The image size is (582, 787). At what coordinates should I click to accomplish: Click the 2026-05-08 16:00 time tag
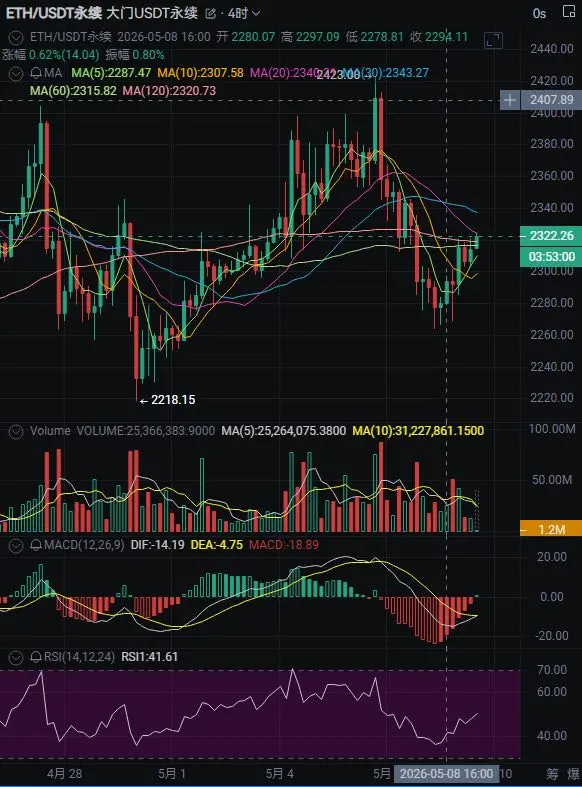pyautogui.click(x=446, y=773)
